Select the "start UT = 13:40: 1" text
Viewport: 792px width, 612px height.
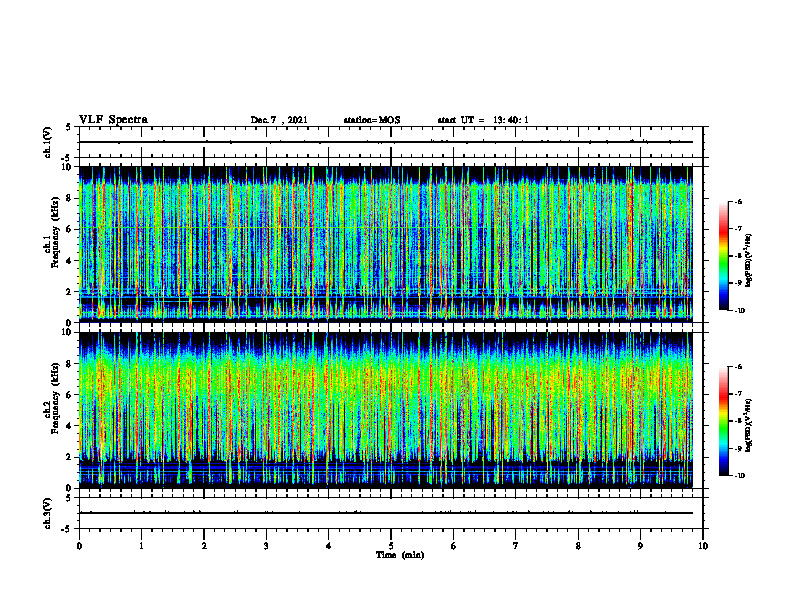coord(483,120)
